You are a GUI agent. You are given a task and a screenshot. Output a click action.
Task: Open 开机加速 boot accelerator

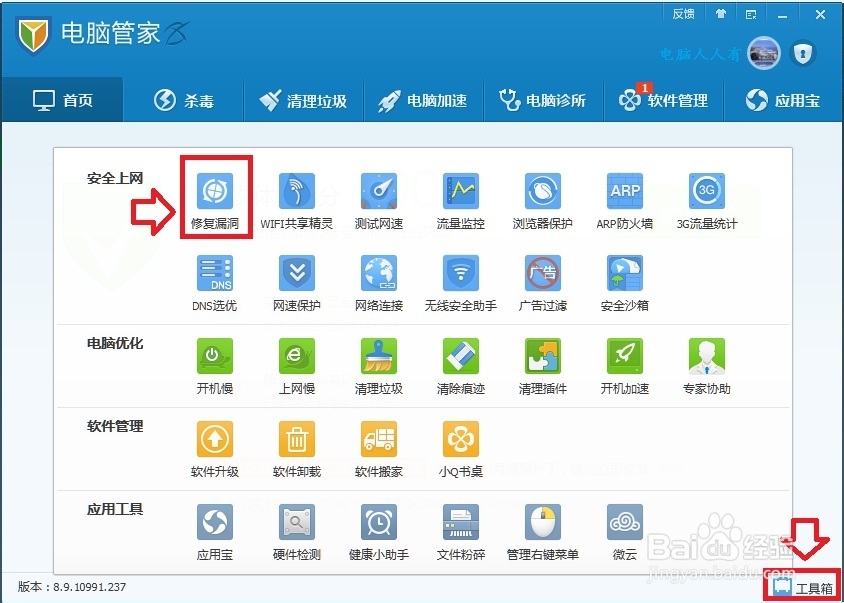tap(625, 366)
